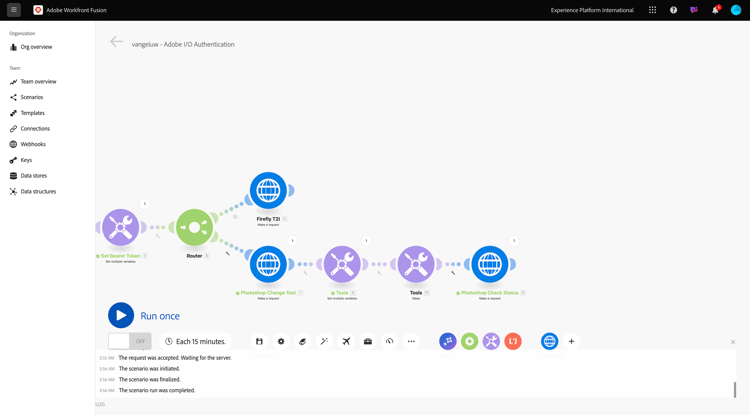The height and width of the screenshot is (415, 750).
Task: Open Keys page
Action: click(26, 160)
